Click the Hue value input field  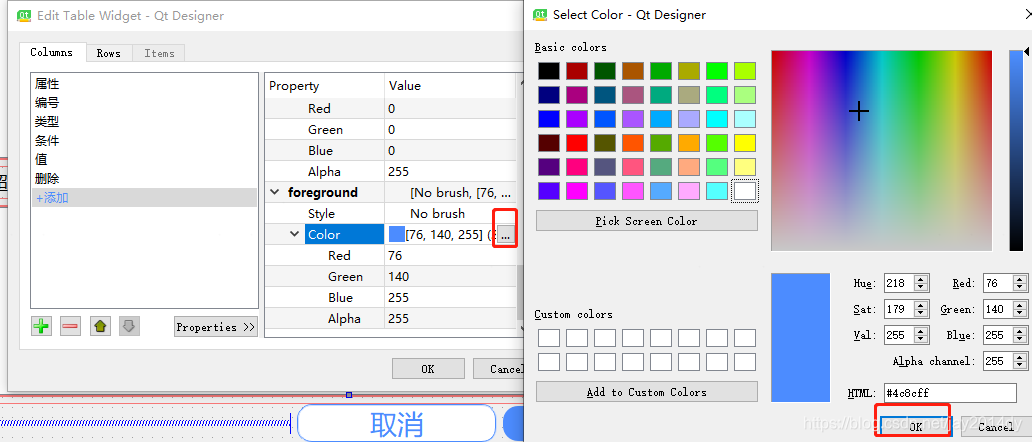coord(899,283)
